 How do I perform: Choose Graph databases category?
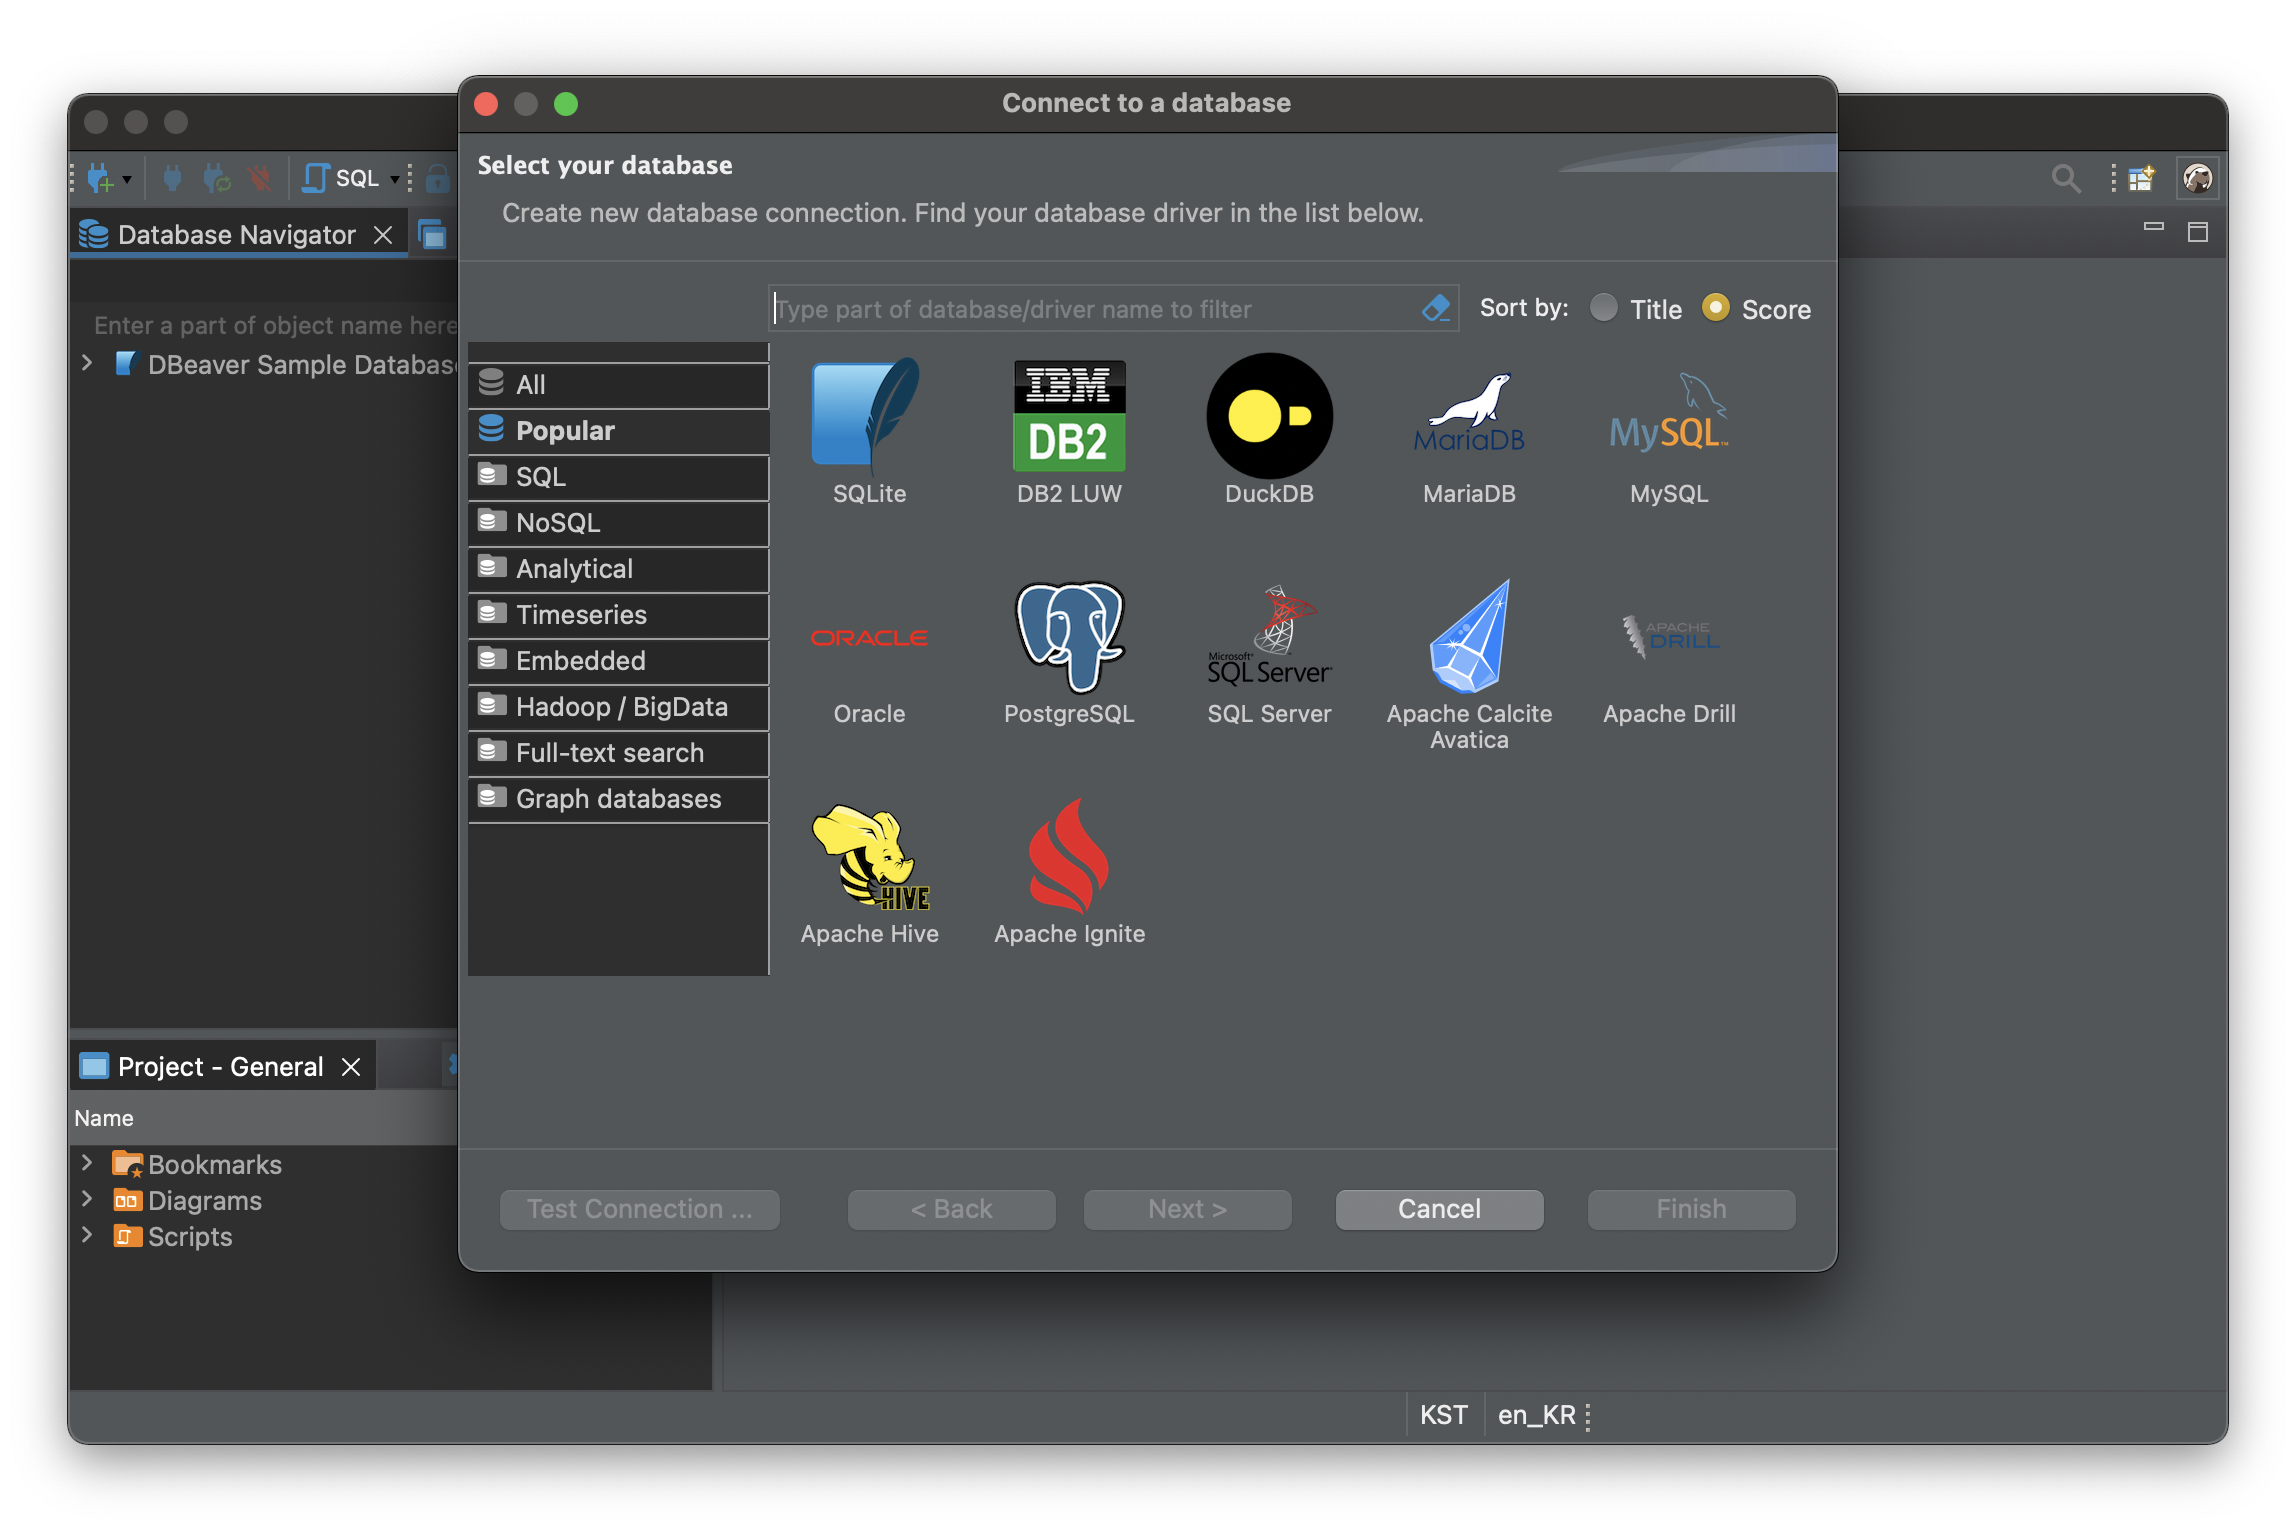(618, 799)
